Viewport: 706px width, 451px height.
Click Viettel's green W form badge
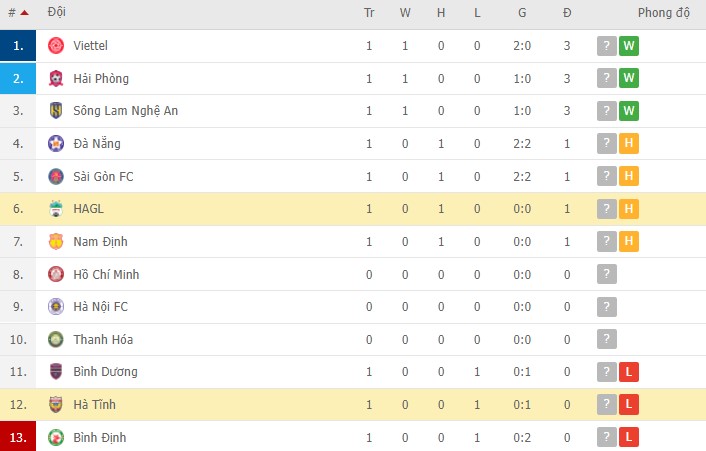(x=629, y=46)
